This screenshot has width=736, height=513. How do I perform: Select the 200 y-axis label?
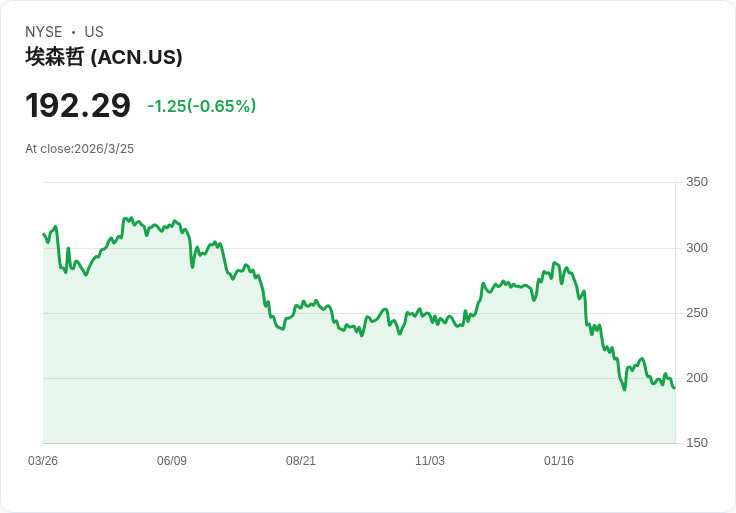coord(697,378)
